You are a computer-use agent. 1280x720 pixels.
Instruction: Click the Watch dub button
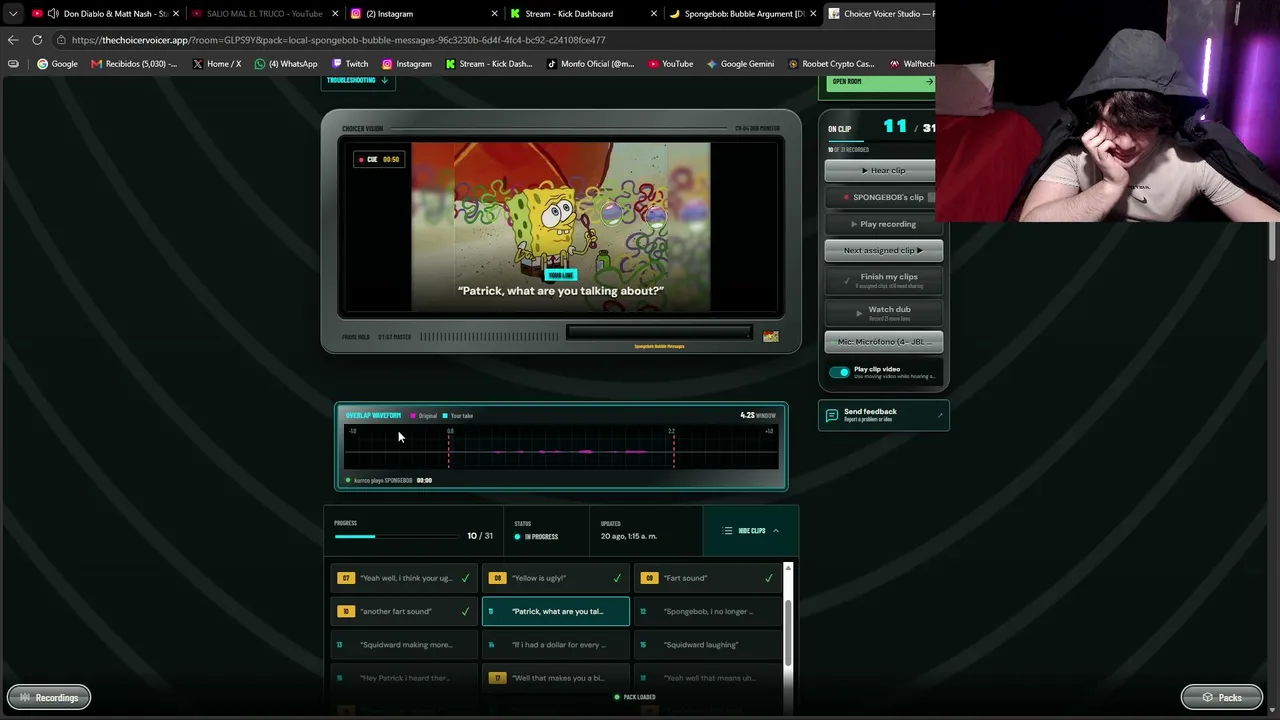click(883, 313)
